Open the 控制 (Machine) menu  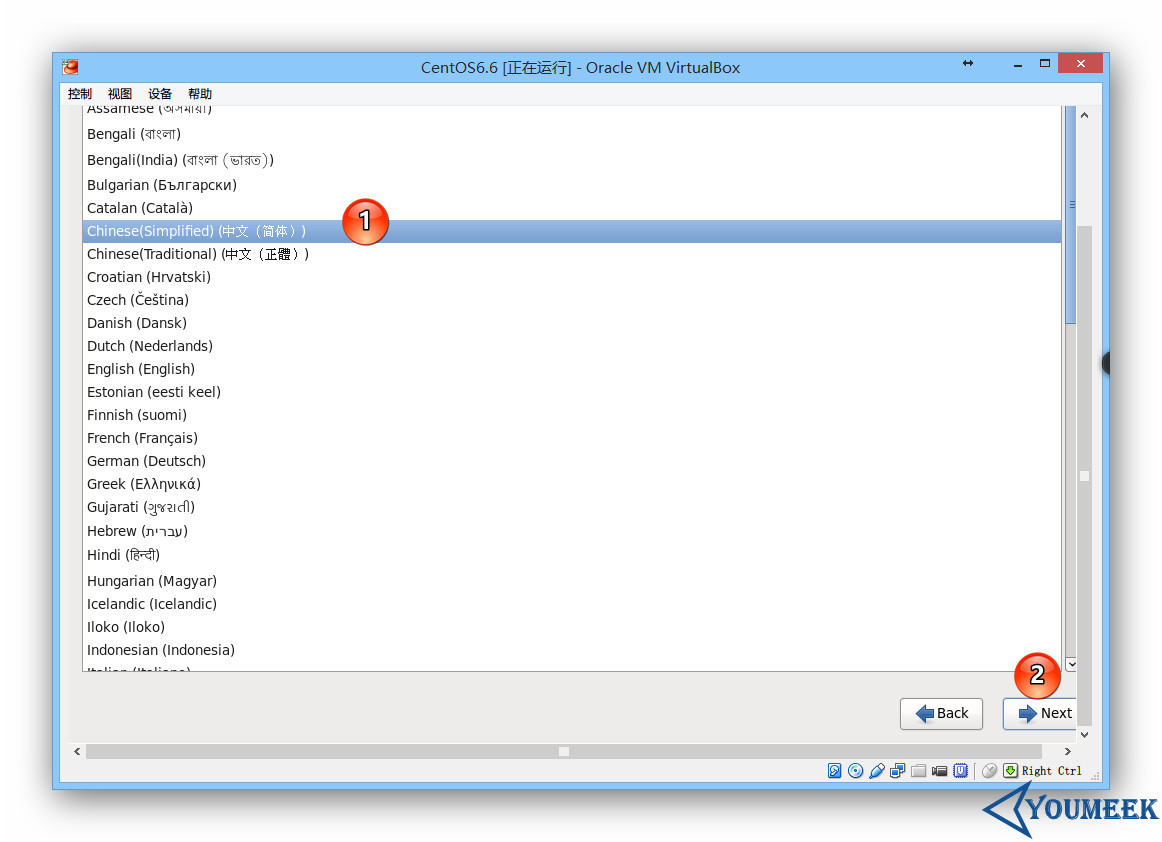tap(79, 93)
